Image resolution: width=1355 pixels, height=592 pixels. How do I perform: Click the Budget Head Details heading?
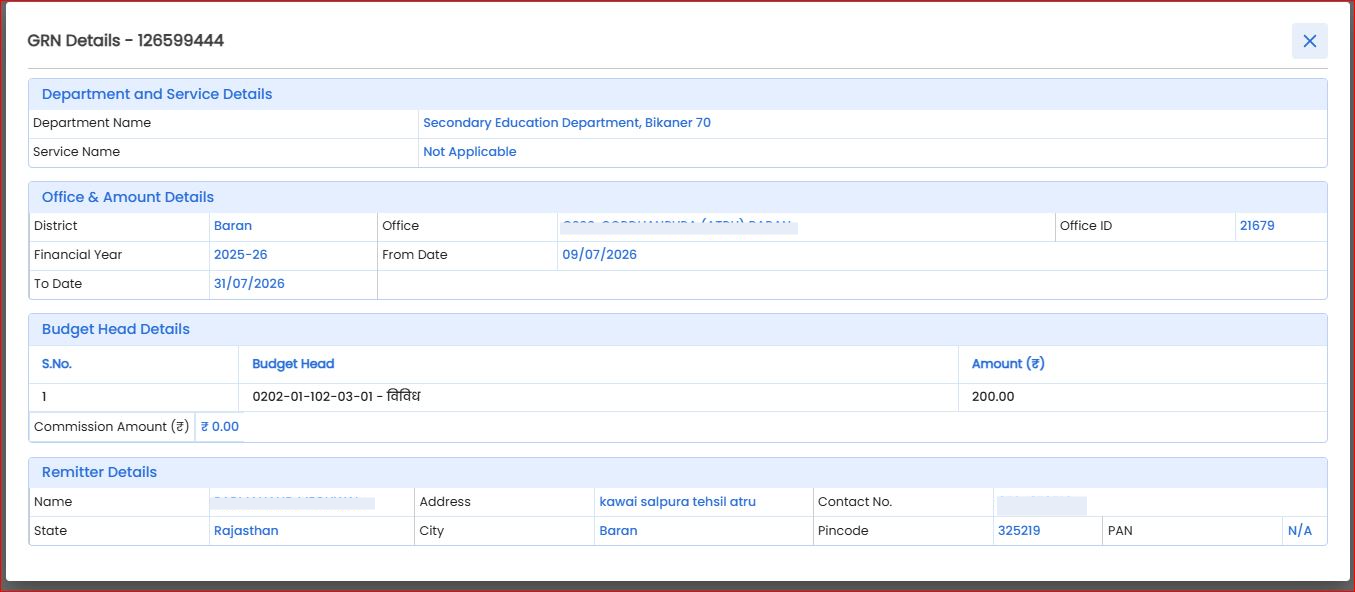[116, 329]
